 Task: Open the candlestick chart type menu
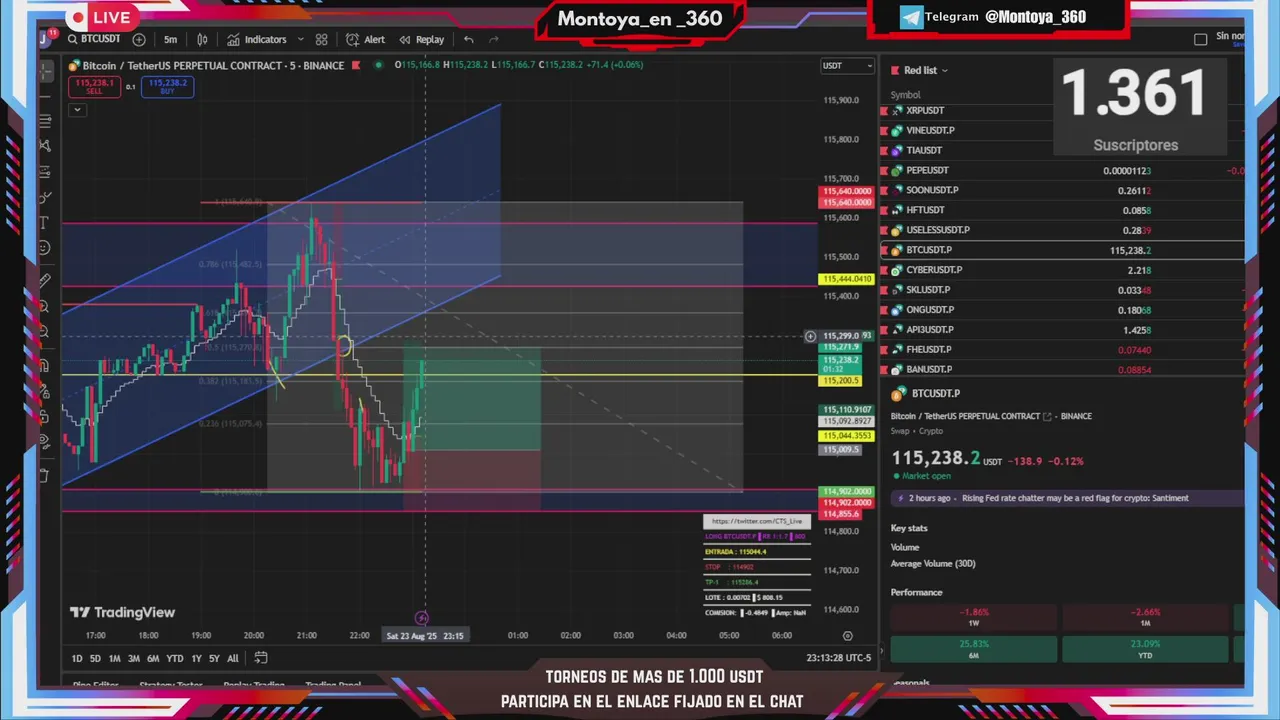[x=202, y=39]
